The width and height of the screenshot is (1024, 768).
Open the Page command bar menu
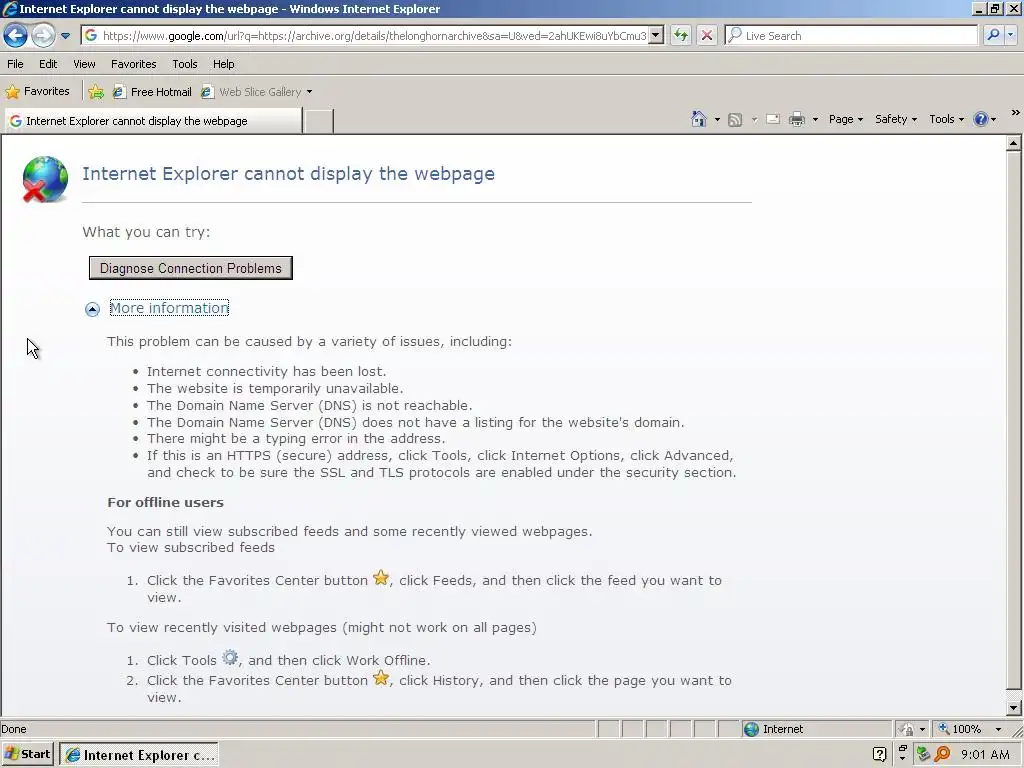coord(846,119)
